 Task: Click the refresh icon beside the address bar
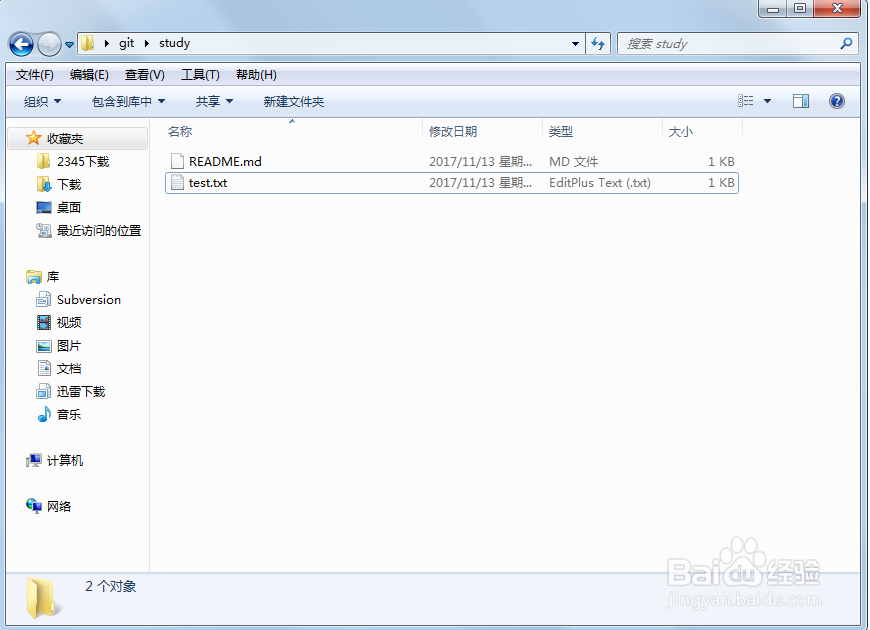coord(596,43)
